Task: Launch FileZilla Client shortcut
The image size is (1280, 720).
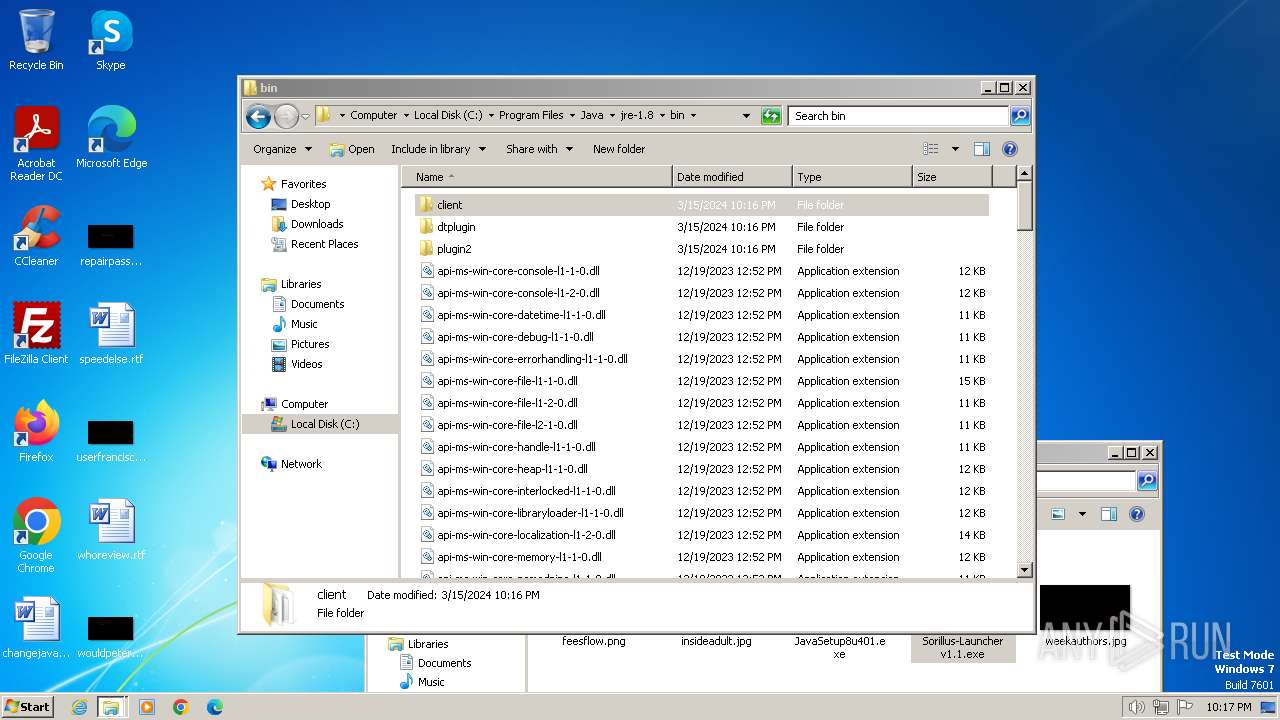Action: tap(36, 333)
